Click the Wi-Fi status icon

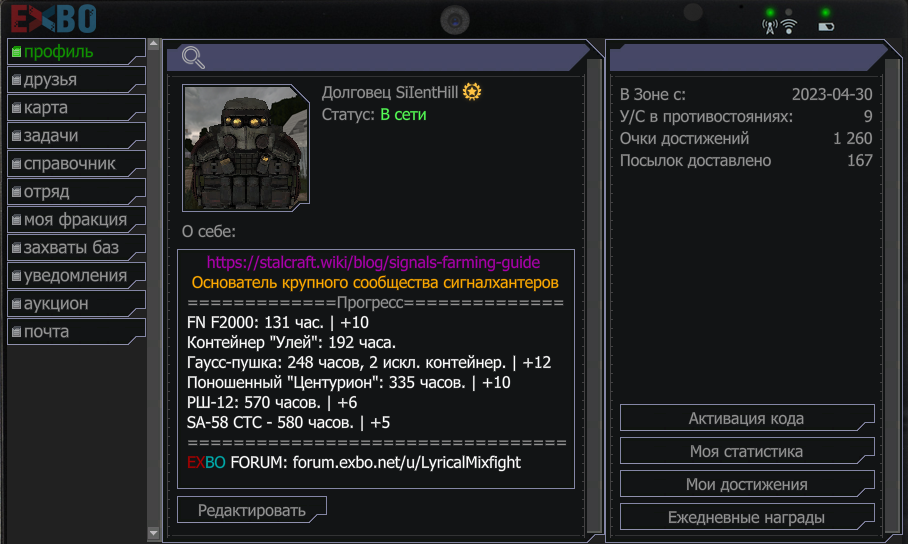(789, 27)
